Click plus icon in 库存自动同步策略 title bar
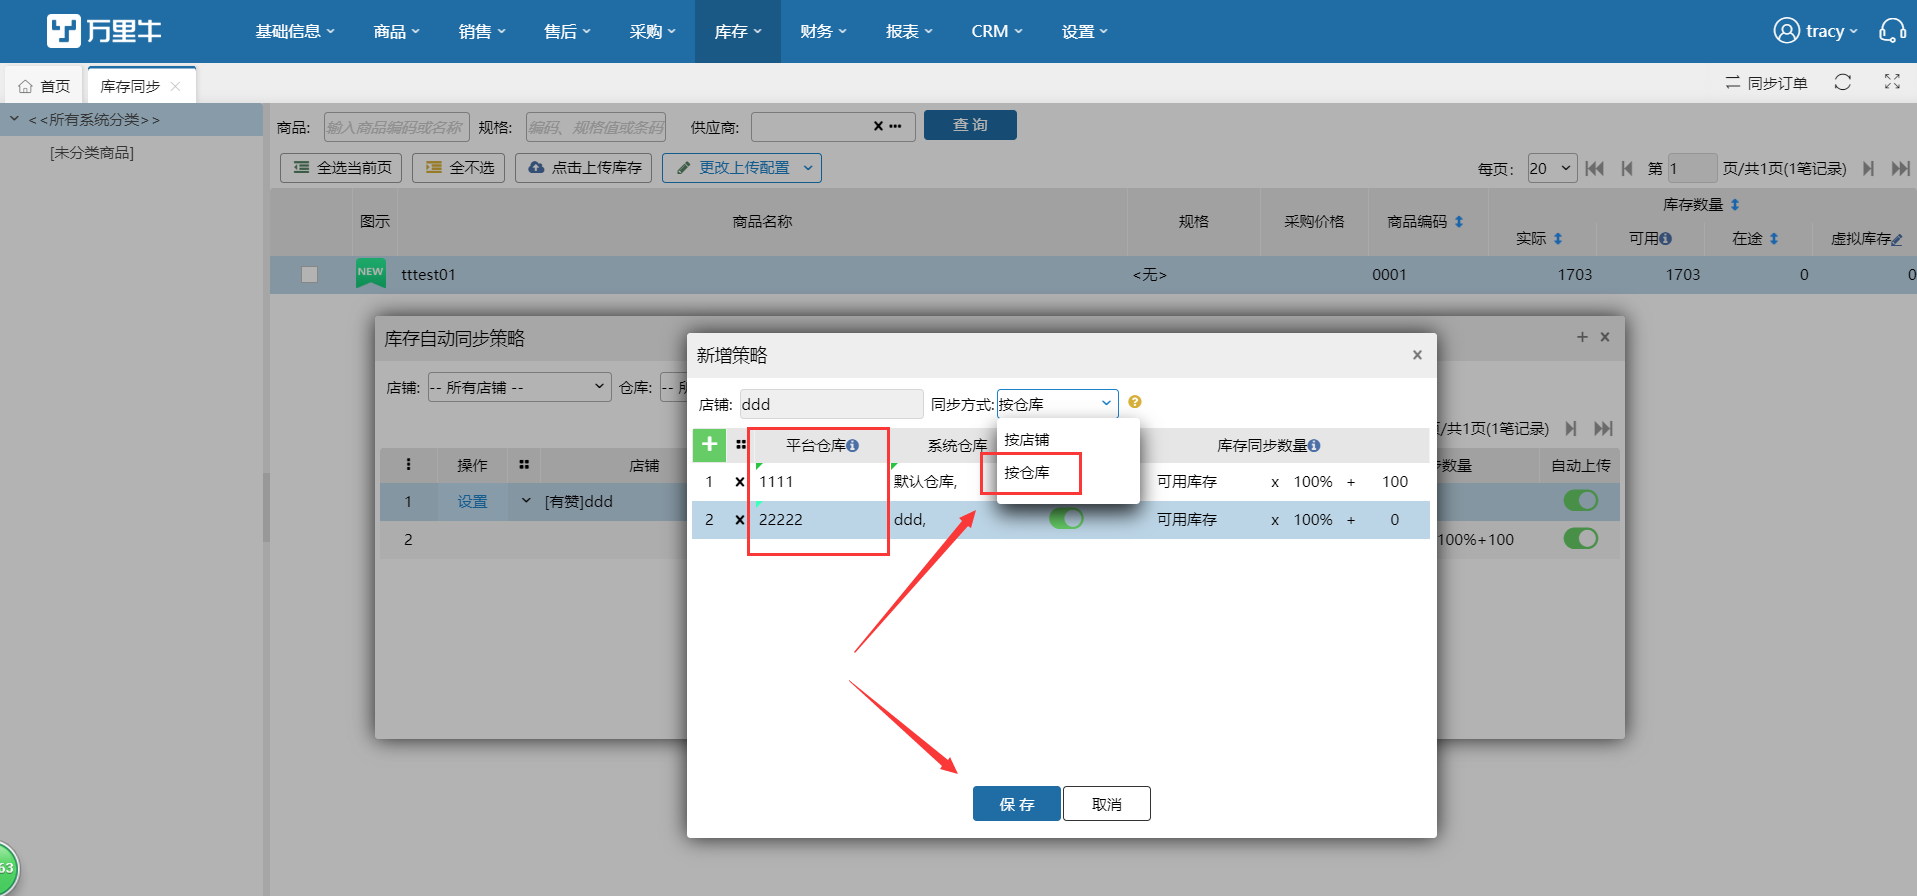 [x=1582, y=337]
